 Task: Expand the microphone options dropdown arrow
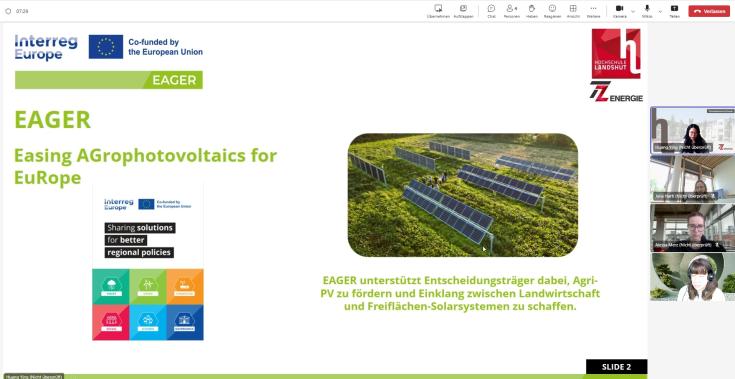click(660, 11)
